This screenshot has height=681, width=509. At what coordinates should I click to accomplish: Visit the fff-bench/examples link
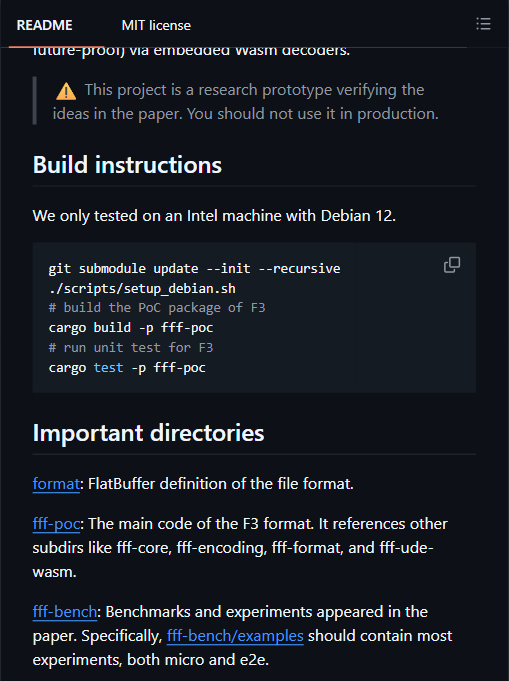tap(235, 635)
